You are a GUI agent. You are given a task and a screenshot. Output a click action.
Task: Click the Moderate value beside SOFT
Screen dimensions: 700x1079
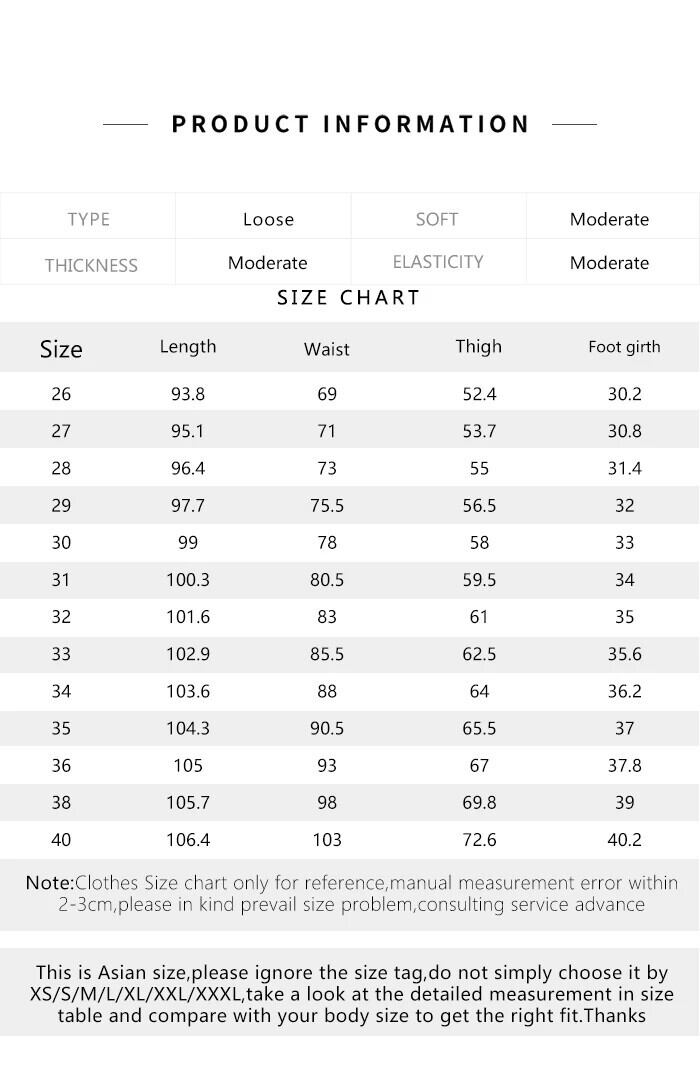[x=609, y=219]
